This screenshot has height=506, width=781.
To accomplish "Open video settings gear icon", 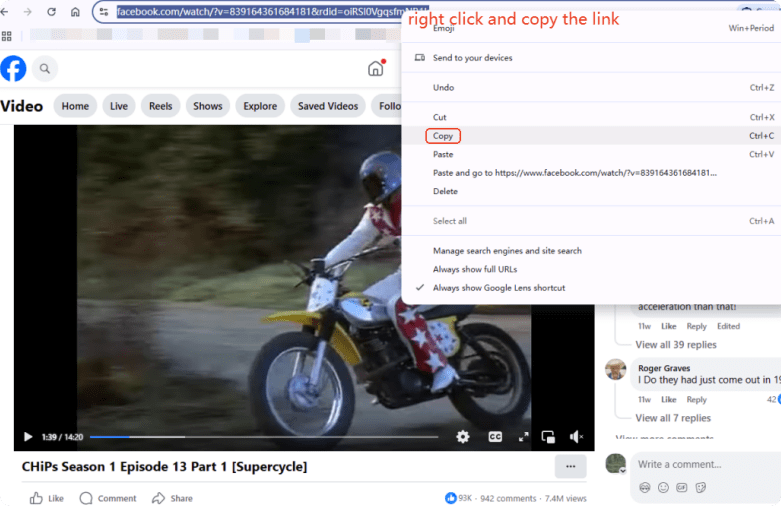I will point(462,437).
